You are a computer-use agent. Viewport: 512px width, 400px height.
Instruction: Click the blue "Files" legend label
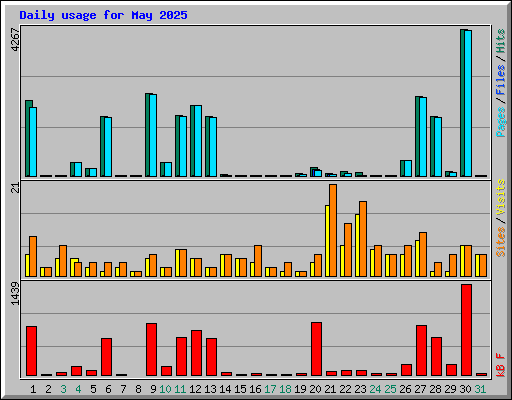tap(501, 80)
